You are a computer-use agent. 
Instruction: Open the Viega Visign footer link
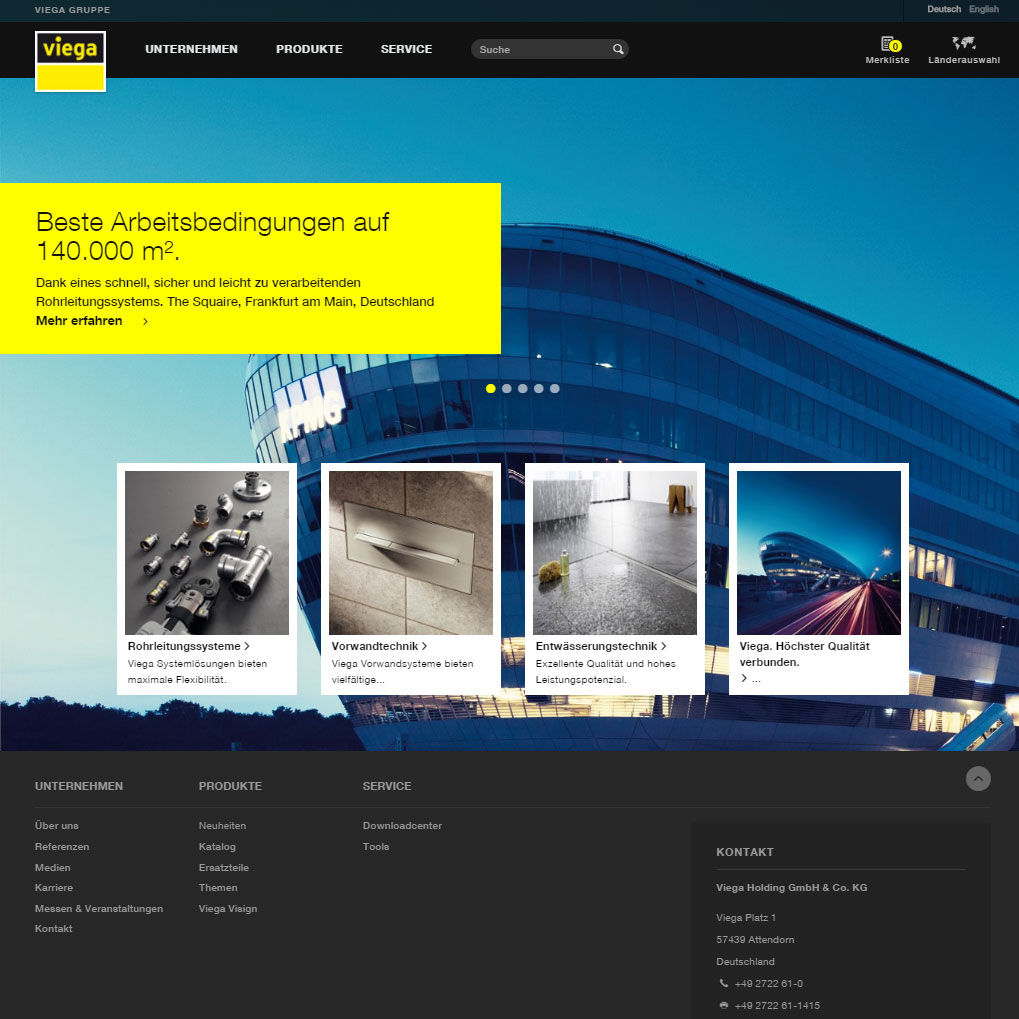point(227,909)
